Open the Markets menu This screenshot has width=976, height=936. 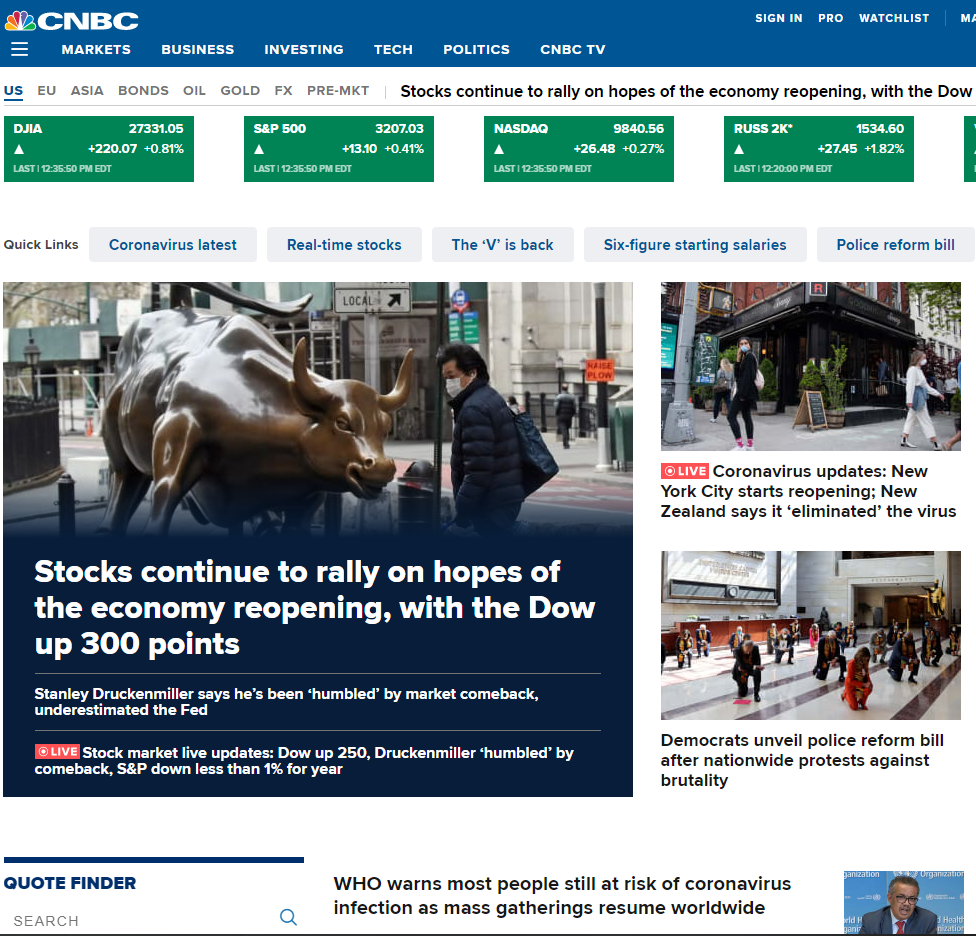(x=96, y=50)
